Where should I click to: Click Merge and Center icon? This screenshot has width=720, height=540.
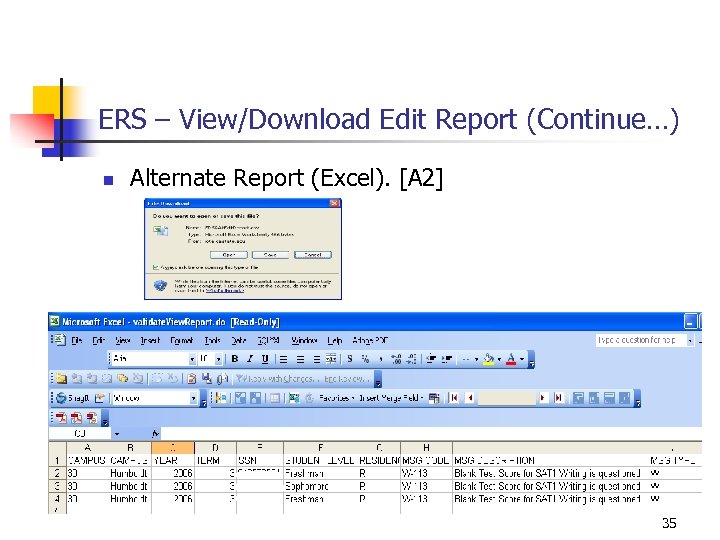click(331, 359)
